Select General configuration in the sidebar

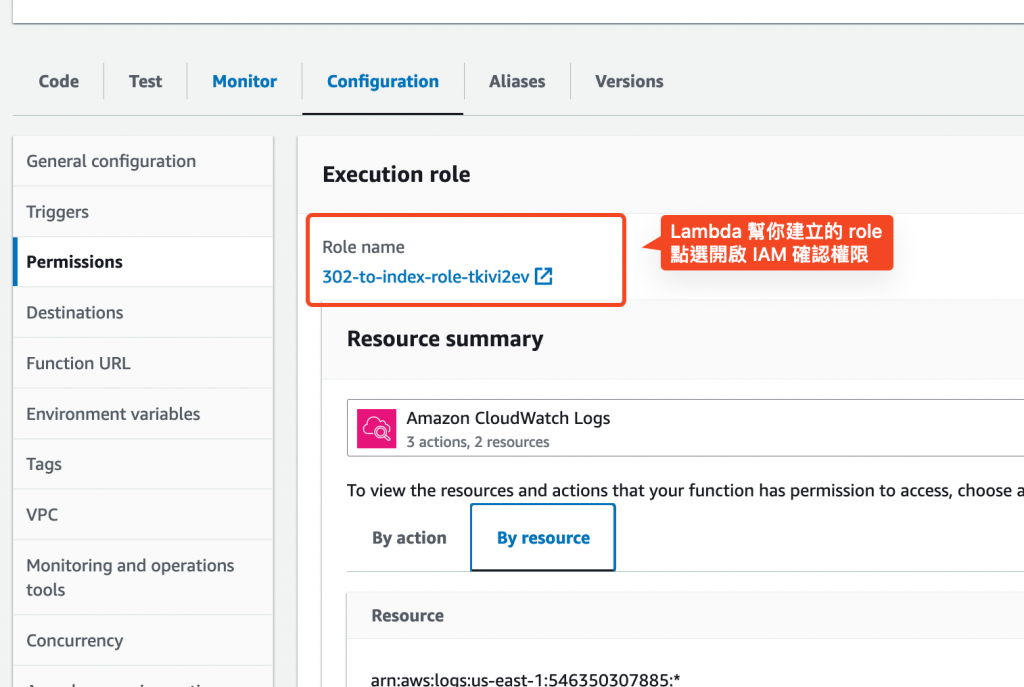(x=111, y=161)
